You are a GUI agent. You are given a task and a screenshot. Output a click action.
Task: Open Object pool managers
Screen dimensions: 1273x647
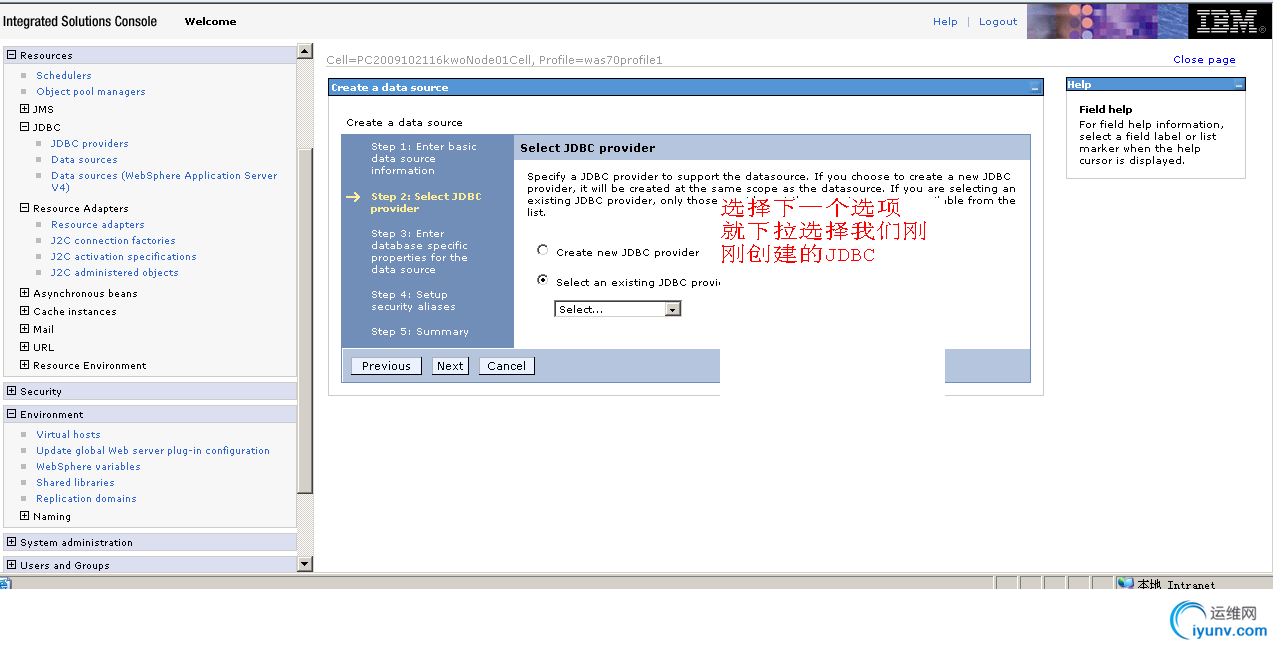point(91,91)
